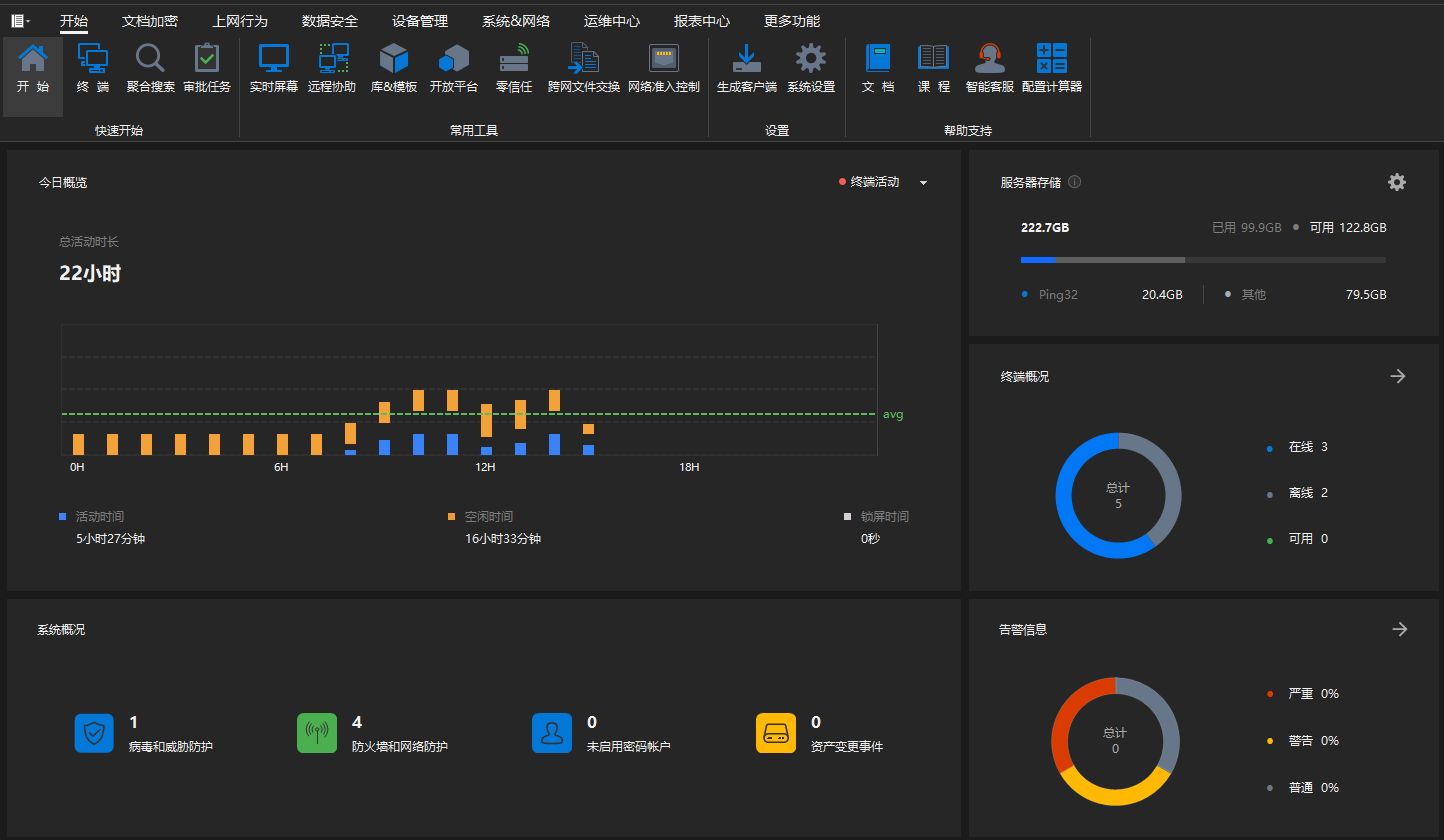Switch to 数据安全 tab

click(x=330, y=21)
